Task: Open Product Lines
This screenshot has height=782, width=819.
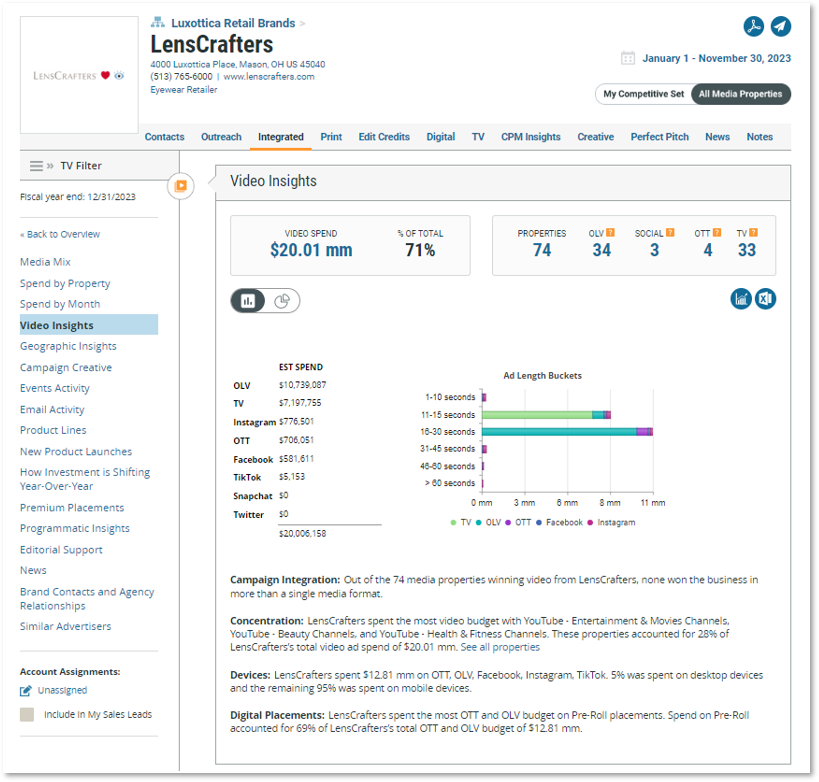Action: pos(53,430)
